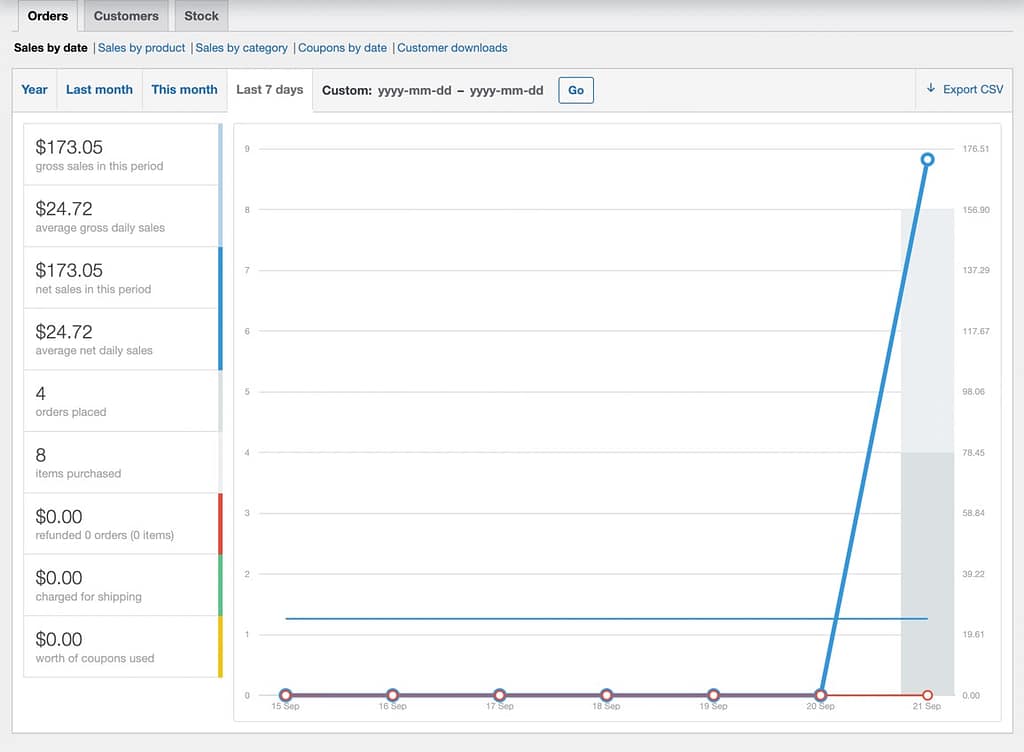This screenshot has height=752, width=1024.
Task: Click the 21 Sep net sales peak point
Action: [927, 159]
